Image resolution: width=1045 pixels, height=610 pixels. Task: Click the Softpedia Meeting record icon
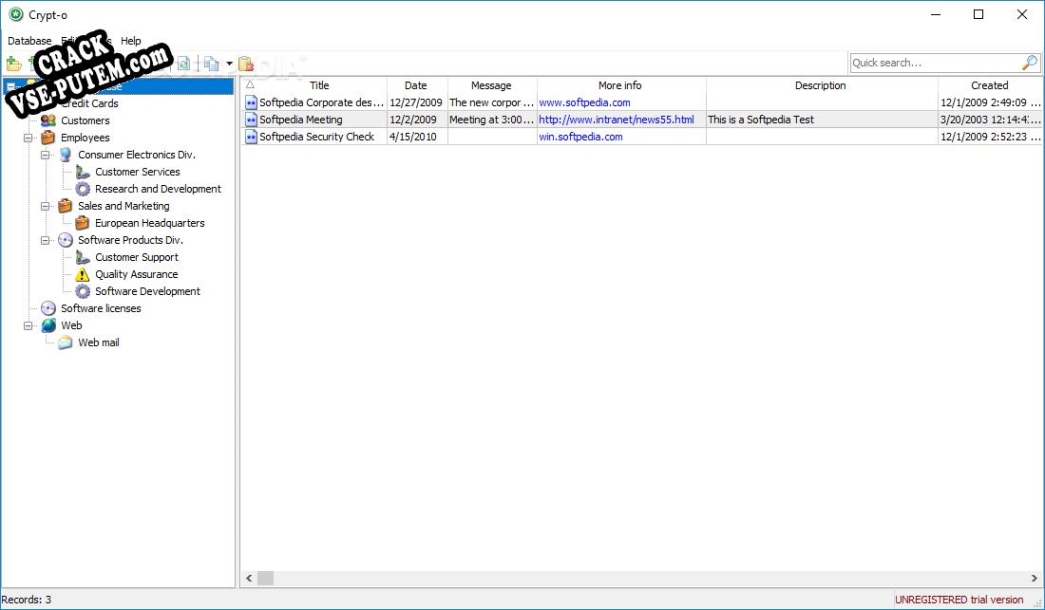pos(251,120)
